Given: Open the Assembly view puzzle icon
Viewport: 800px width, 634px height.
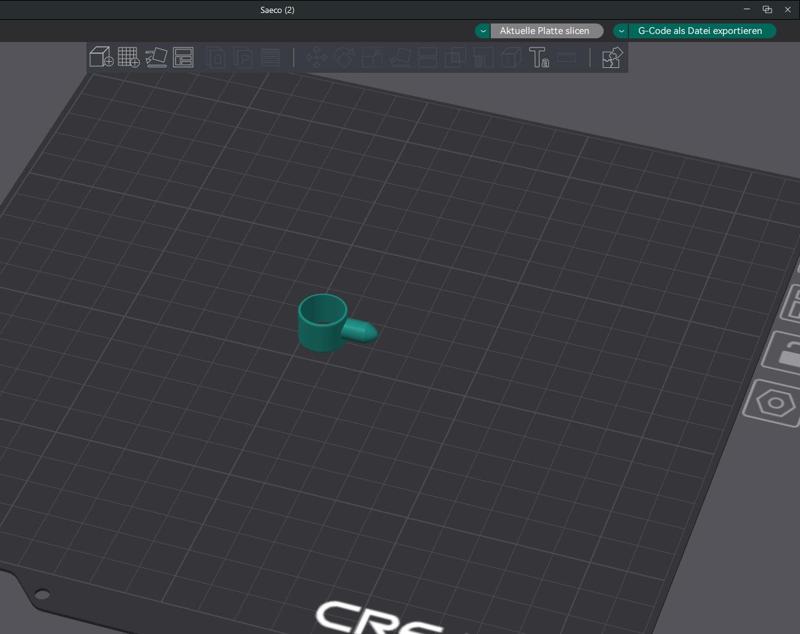Looking at the screenshot, I should tap(612, 58).
